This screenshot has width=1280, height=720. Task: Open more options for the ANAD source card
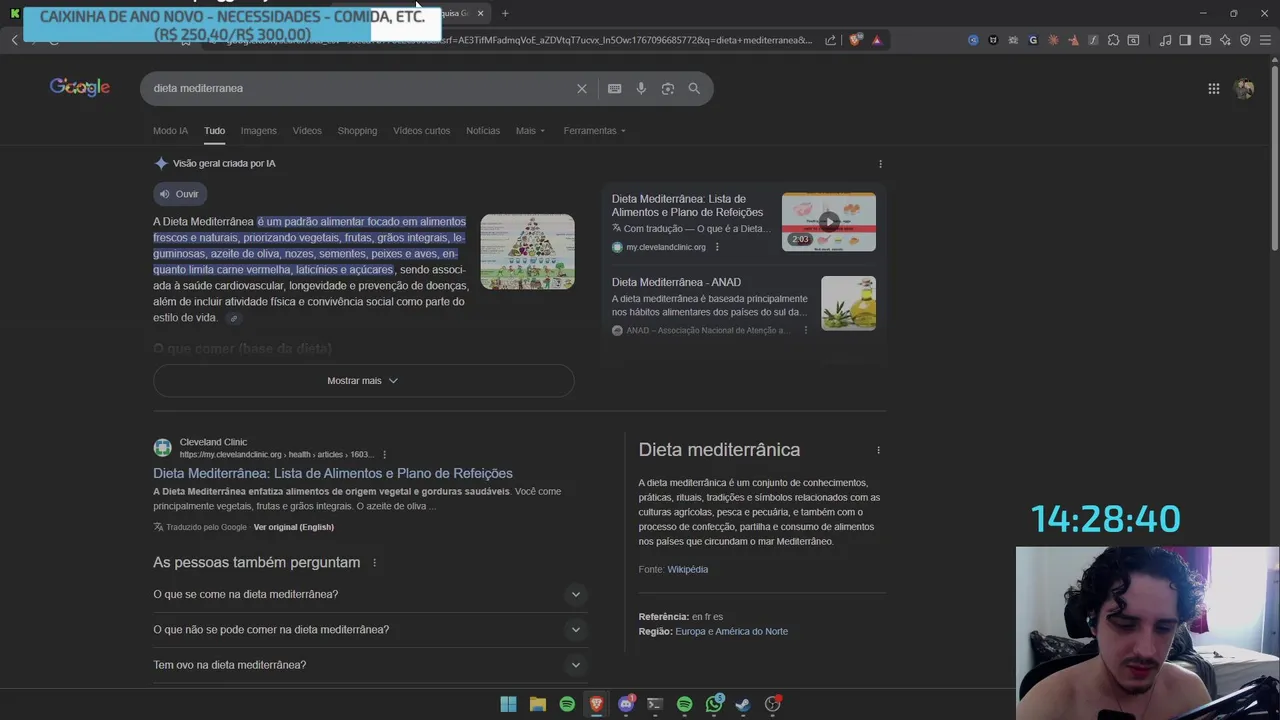pos(805,330)
